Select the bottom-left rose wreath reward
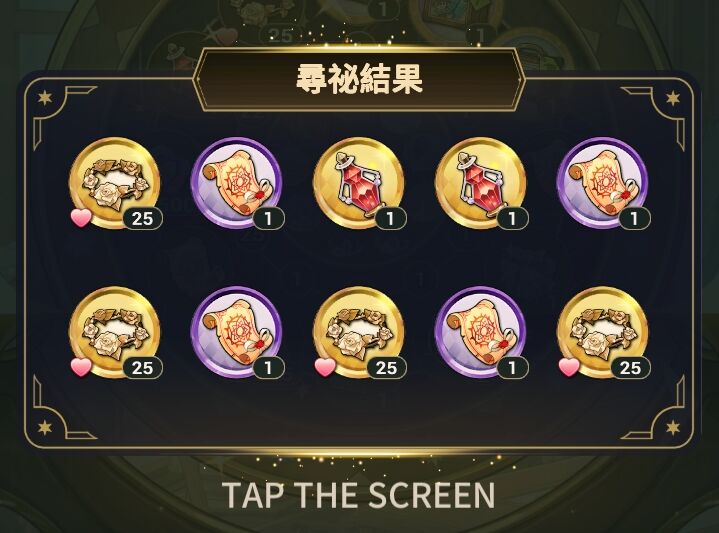Screen dimensions: 719x533 115,332
